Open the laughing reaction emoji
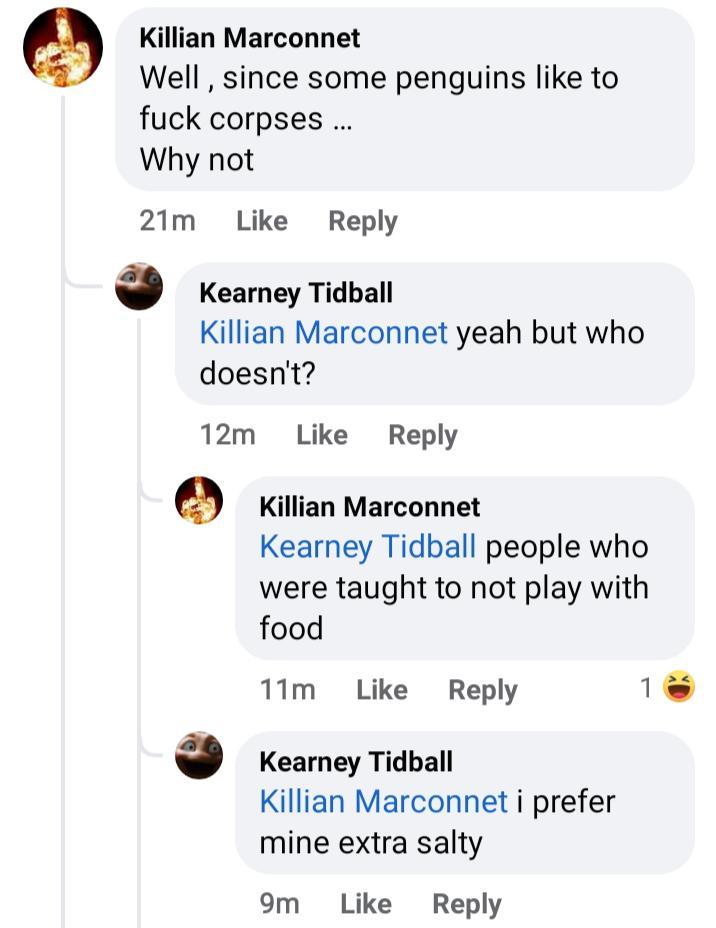Image resolution: width=716 pixels, height=928 pixels. pos(679,687)
